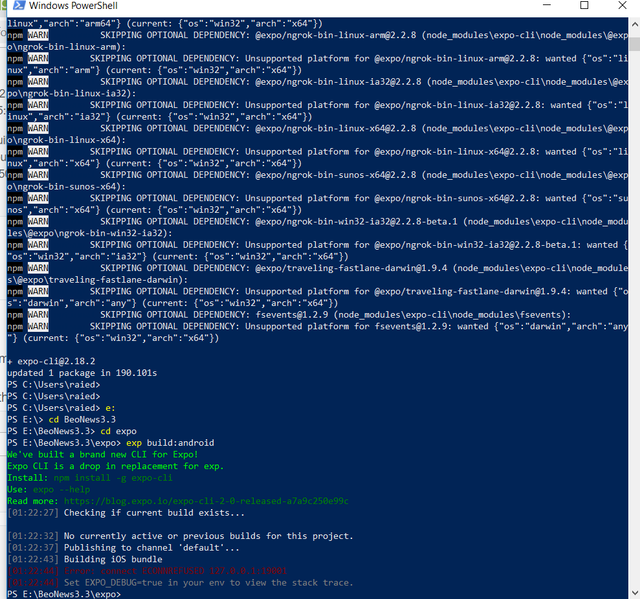Viewport: 640px width, 599px height.
Task: Close the Windows PowerShell window
Action: point(622,5)
